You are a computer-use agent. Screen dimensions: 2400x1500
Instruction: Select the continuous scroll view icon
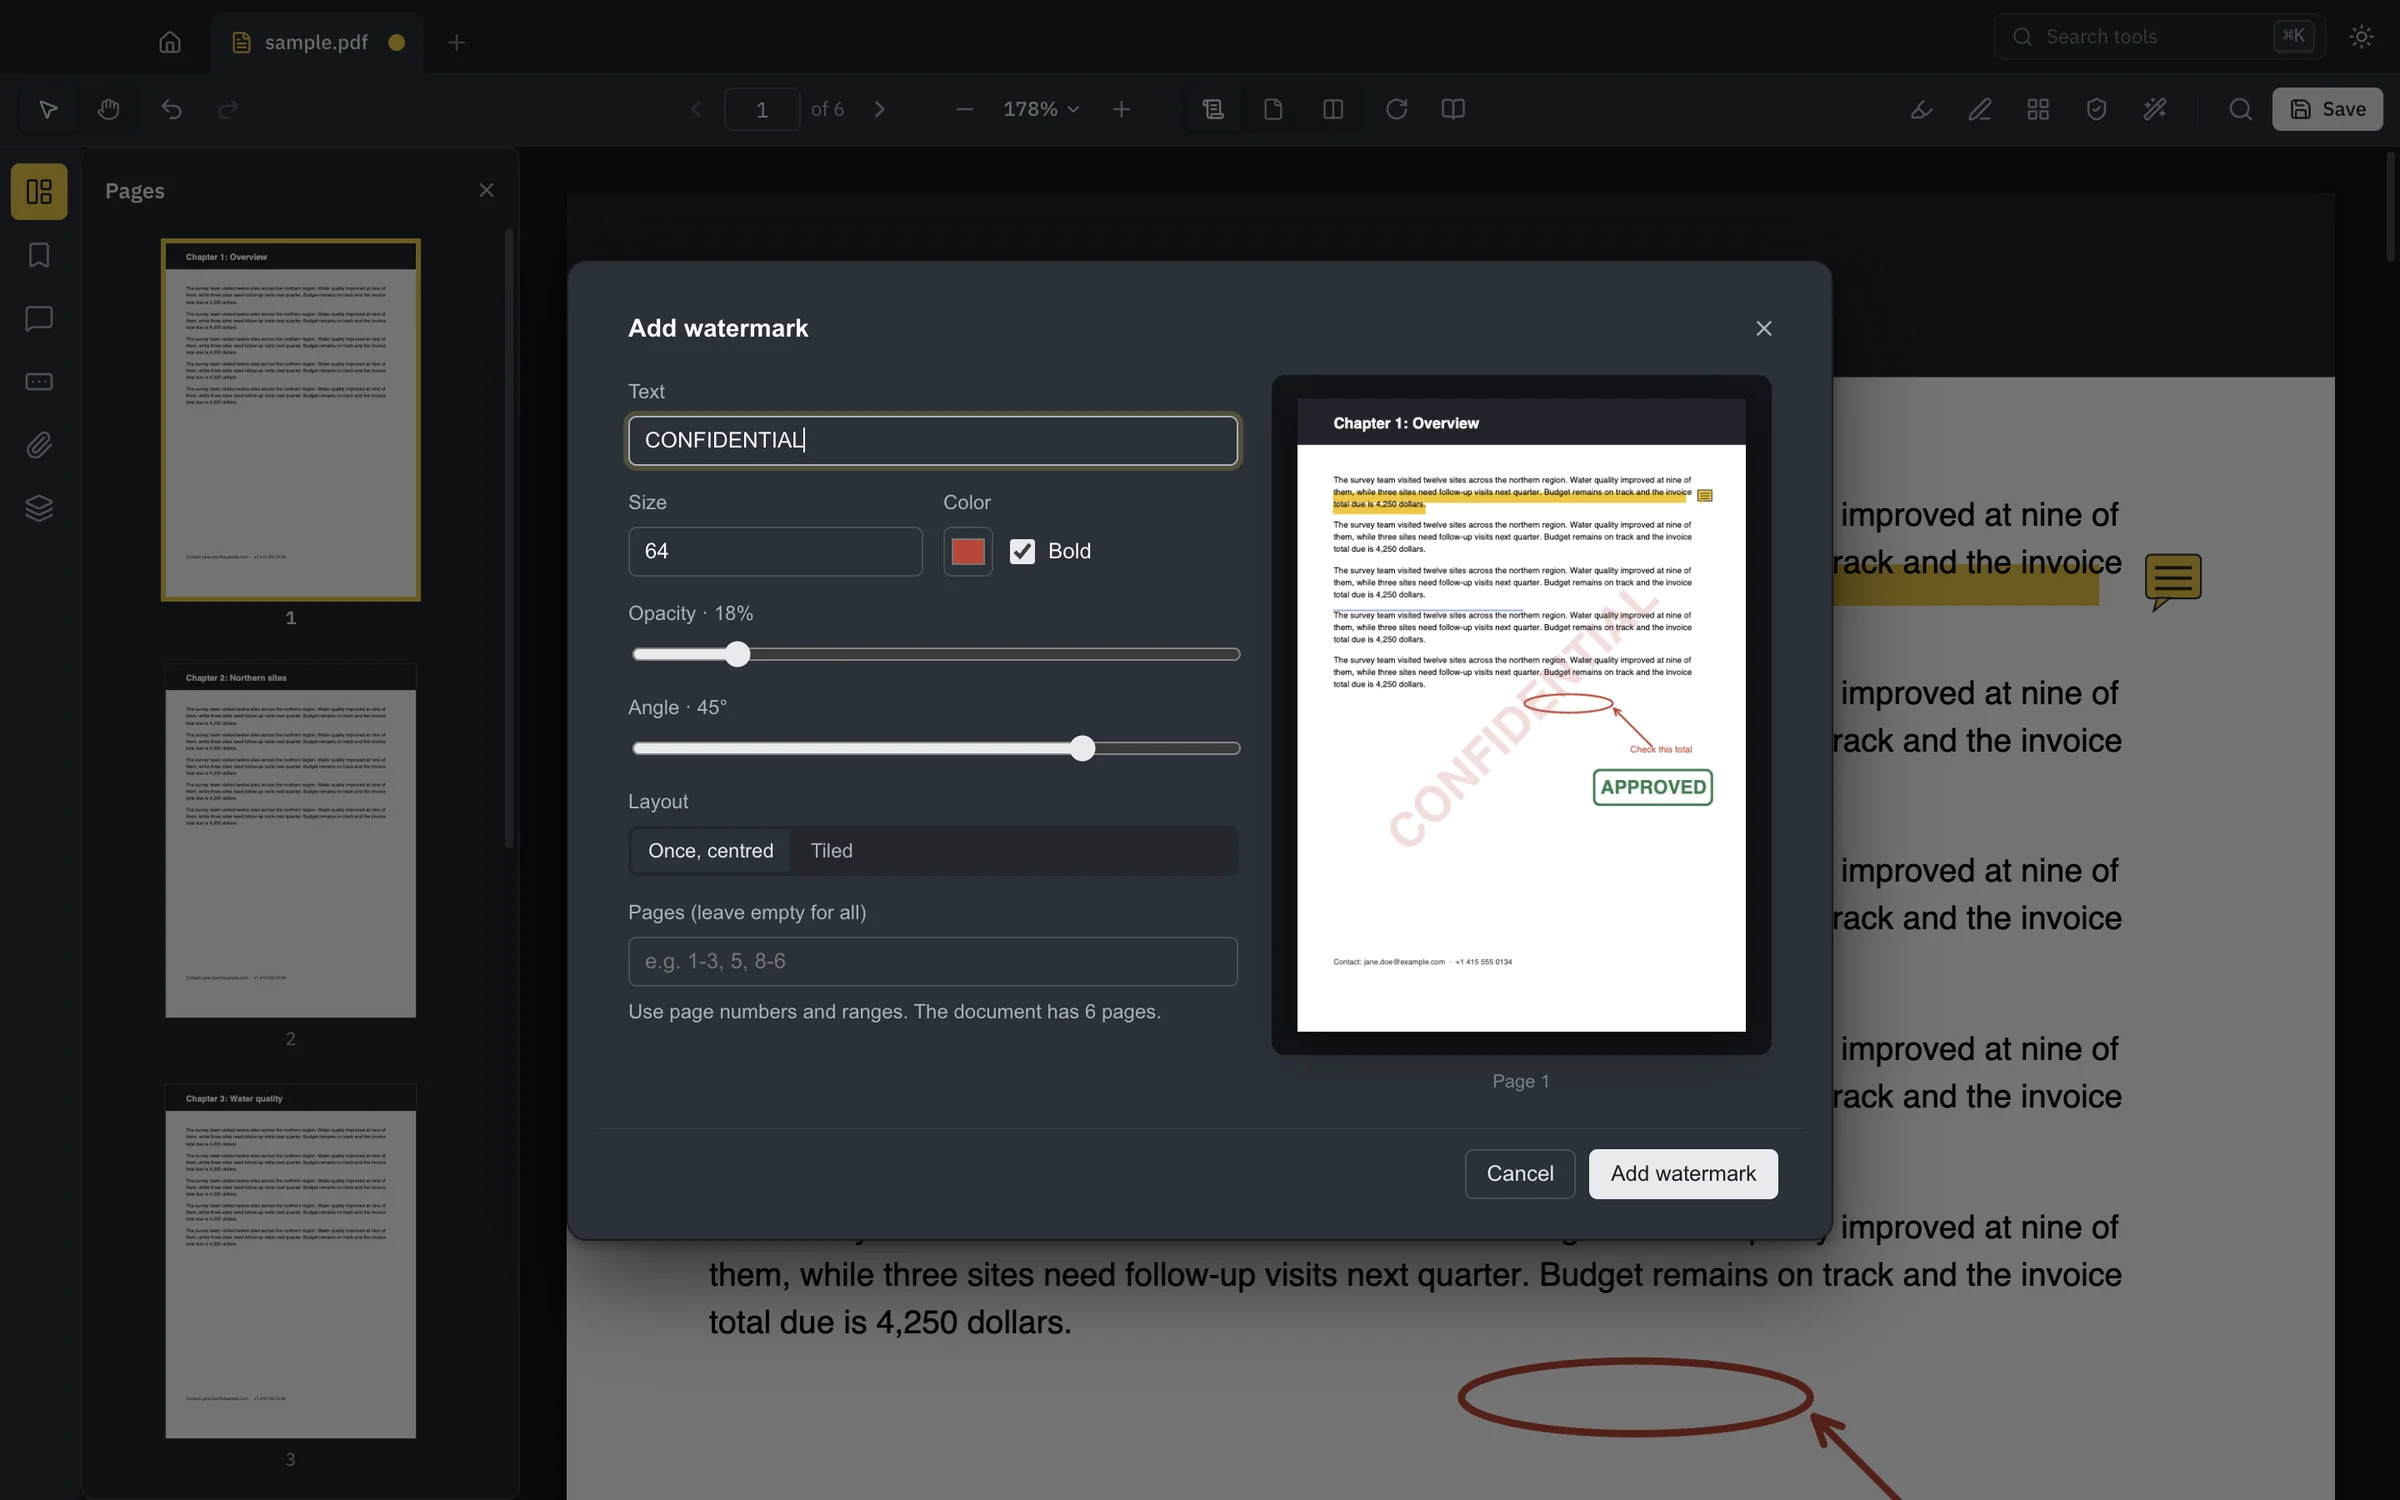1213,109
